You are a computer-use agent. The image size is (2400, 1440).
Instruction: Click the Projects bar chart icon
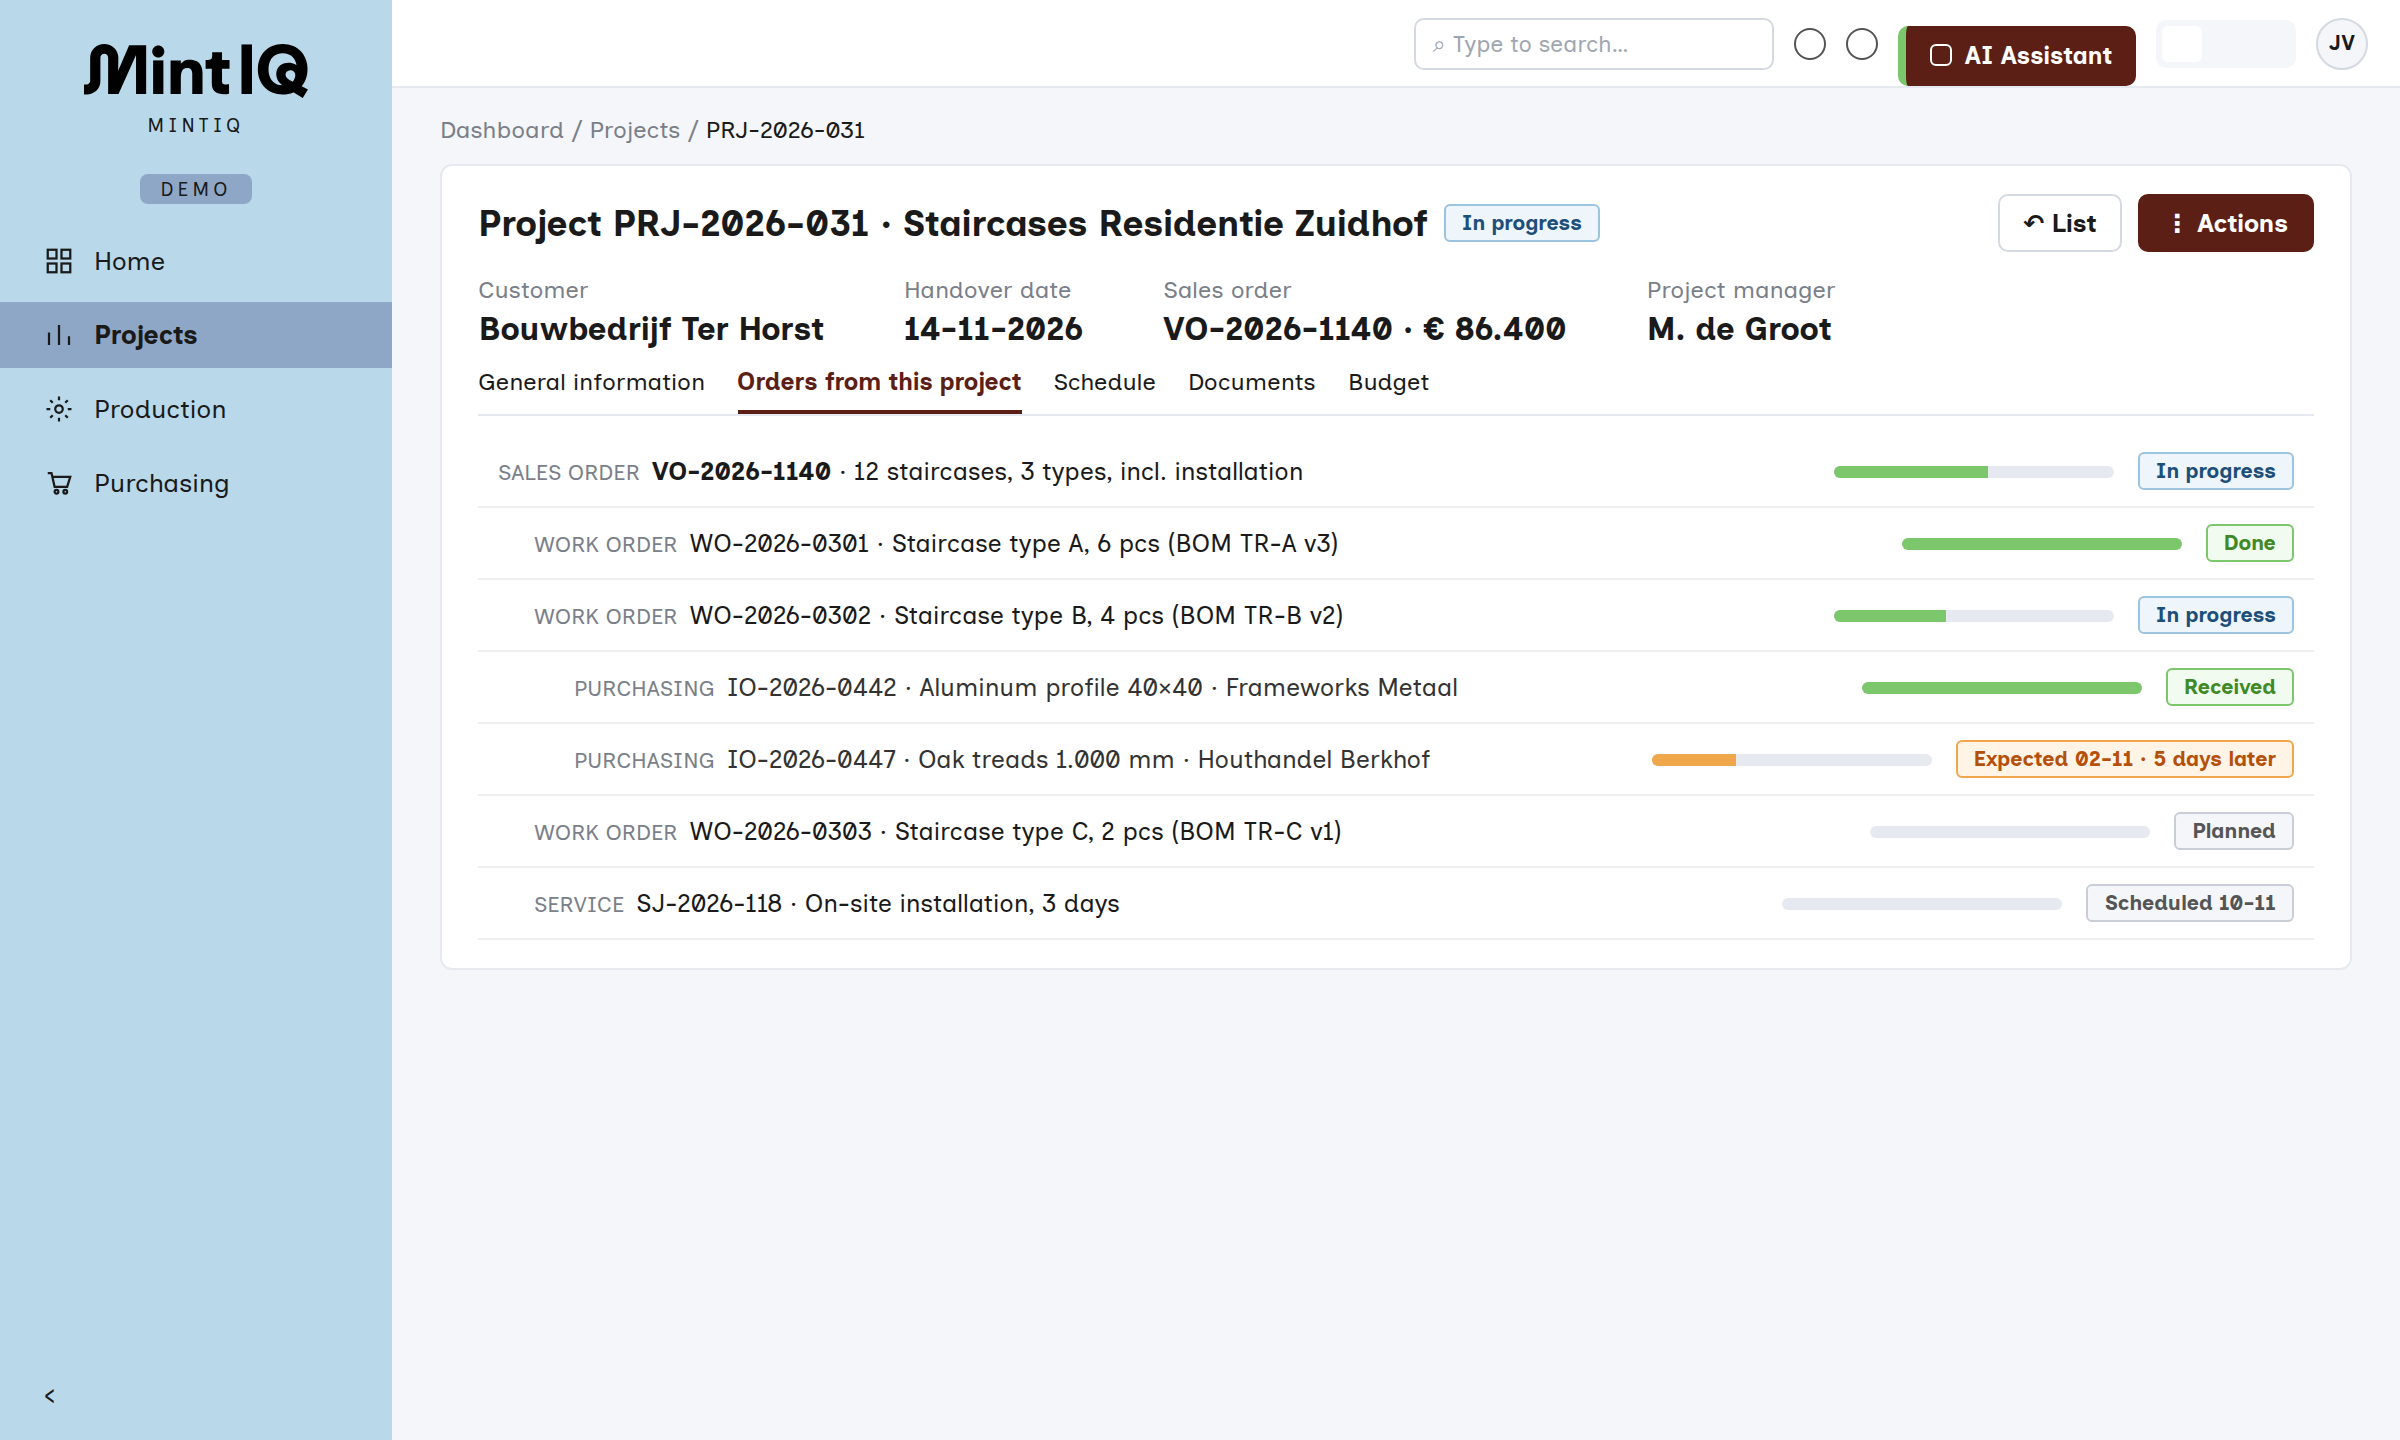pyautogui.click(x=59, y=335)
